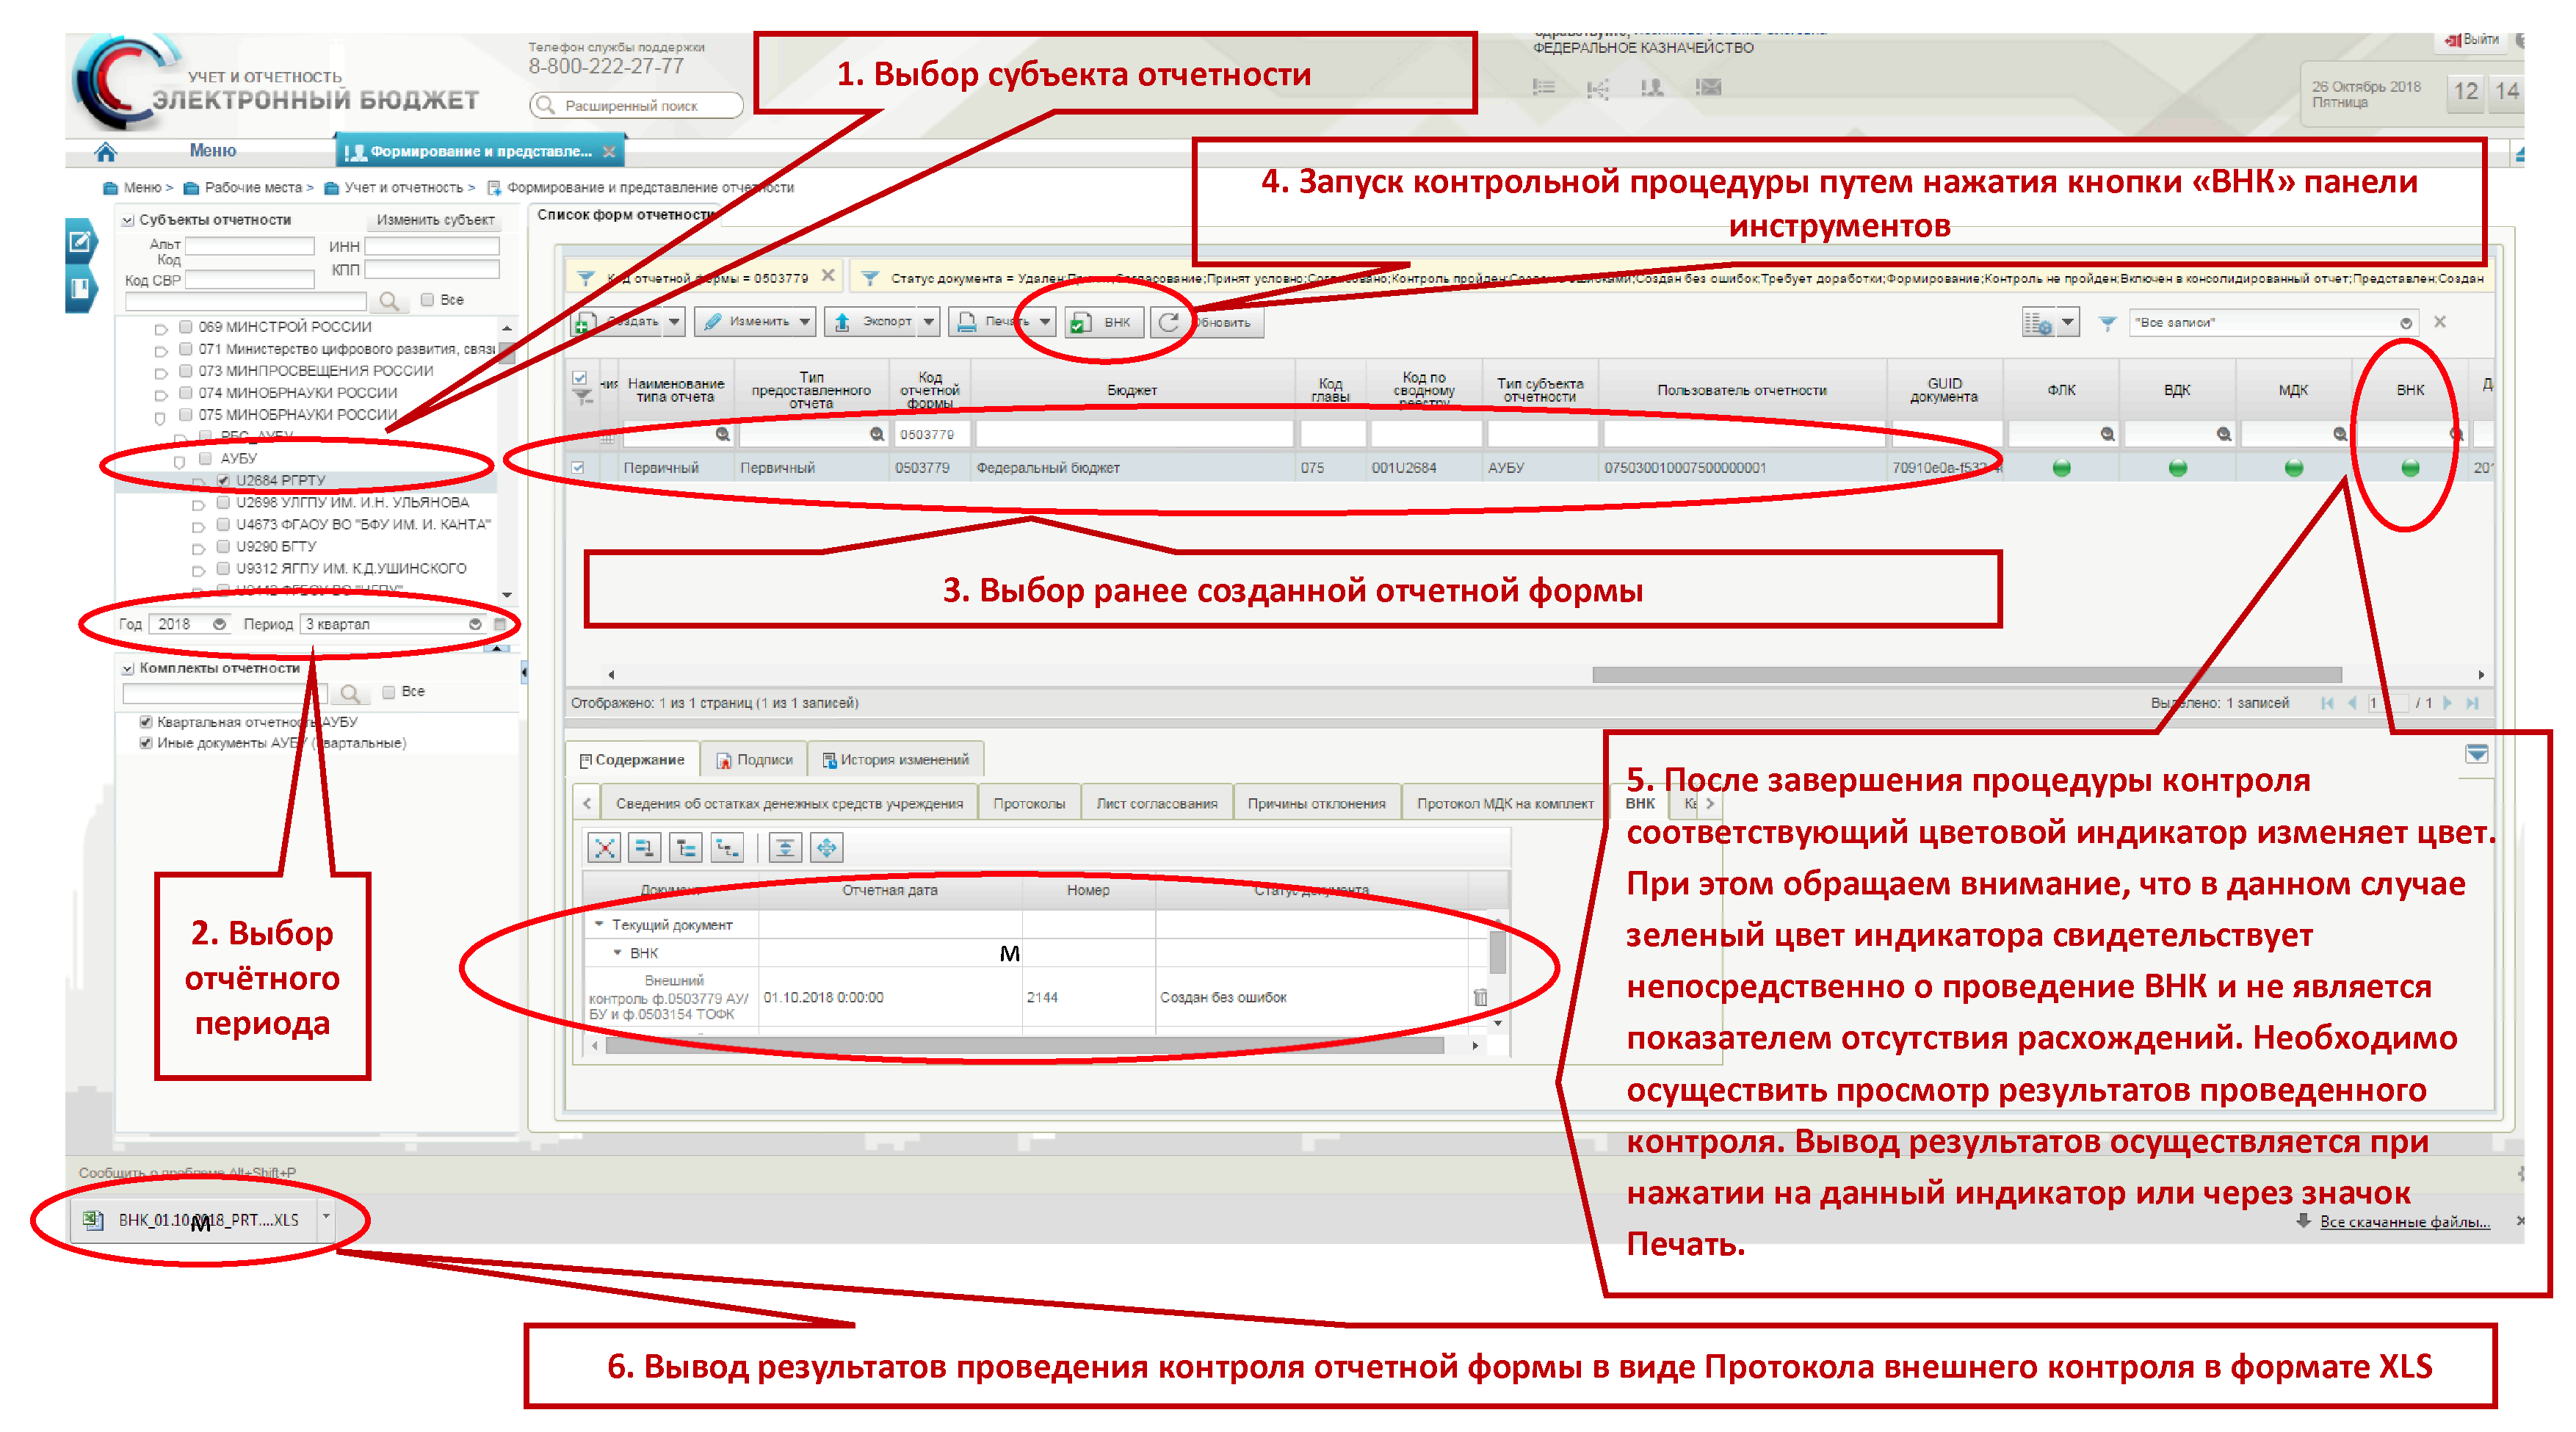Click the green ВНК status indicator
Screen dimensions: 2576x1432
pos(2410,468)
